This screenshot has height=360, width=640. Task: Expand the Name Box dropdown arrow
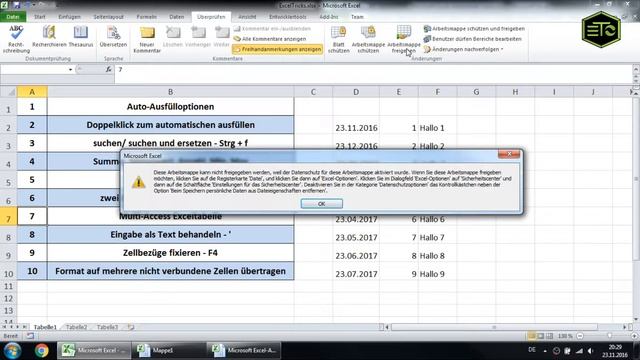70,70
